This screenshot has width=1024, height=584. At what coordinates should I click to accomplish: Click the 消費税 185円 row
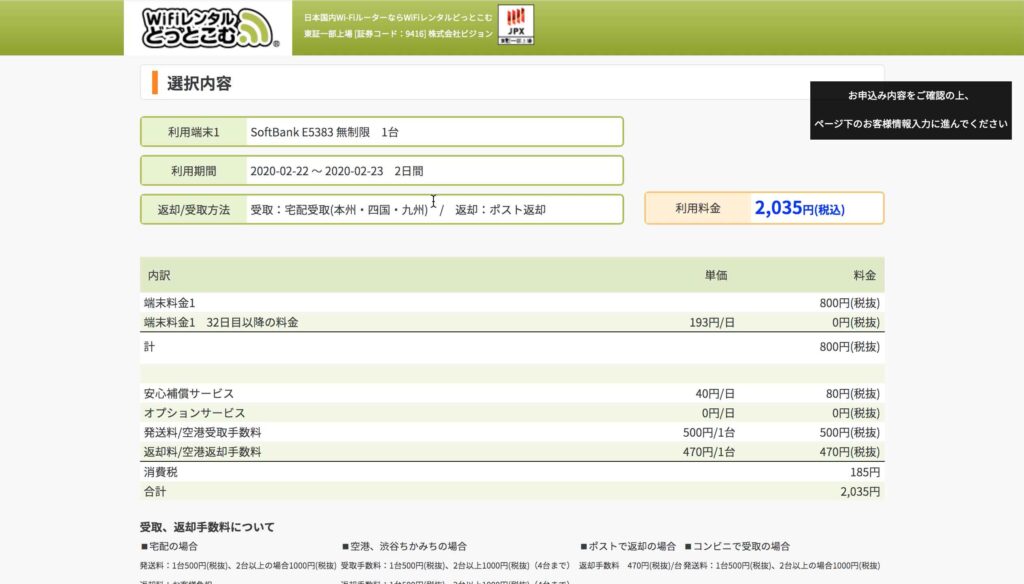(x=511, y=472)
